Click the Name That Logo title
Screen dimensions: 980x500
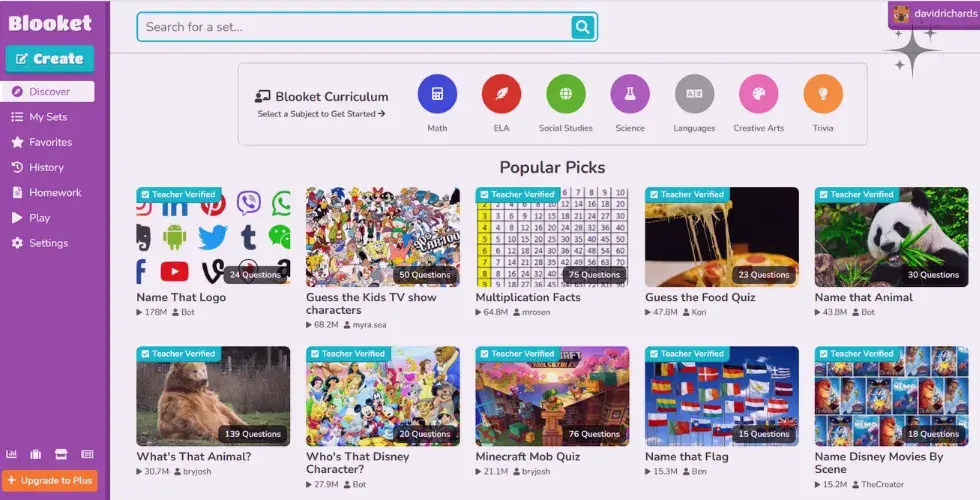(181, 298)
